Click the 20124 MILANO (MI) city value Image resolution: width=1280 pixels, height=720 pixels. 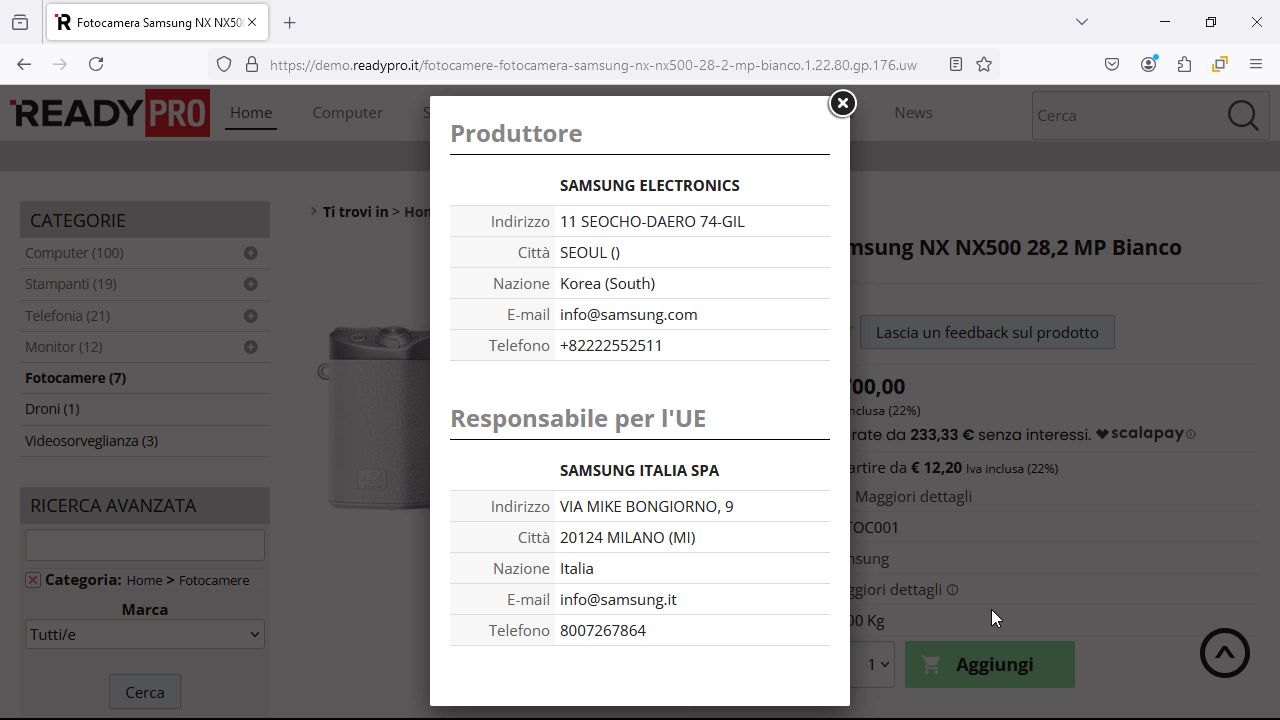pos(628,538)
